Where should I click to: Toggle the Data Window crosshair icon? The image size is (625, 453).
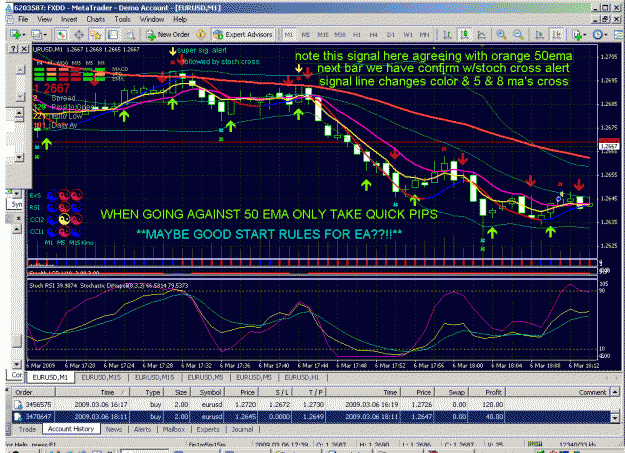[79, 35]
